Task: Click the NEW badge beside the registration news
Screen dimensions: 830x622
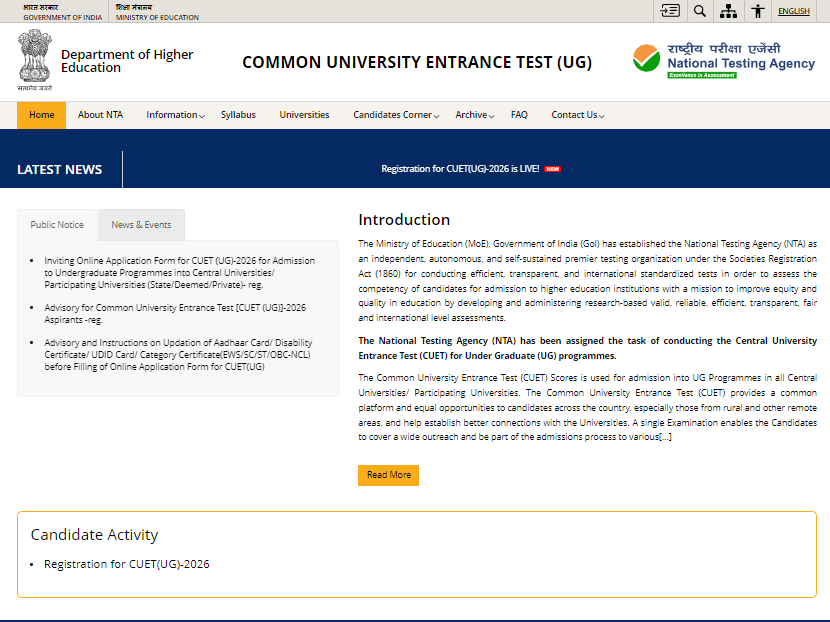Action: (x=552, y=168)
